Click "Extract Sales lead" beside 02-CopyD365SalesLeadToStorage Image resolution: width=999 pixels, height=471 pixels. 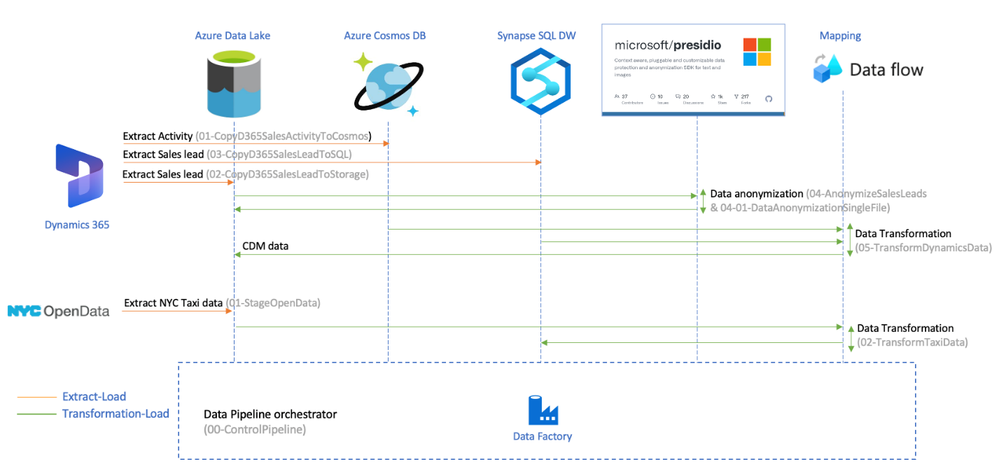click(163, 174)
